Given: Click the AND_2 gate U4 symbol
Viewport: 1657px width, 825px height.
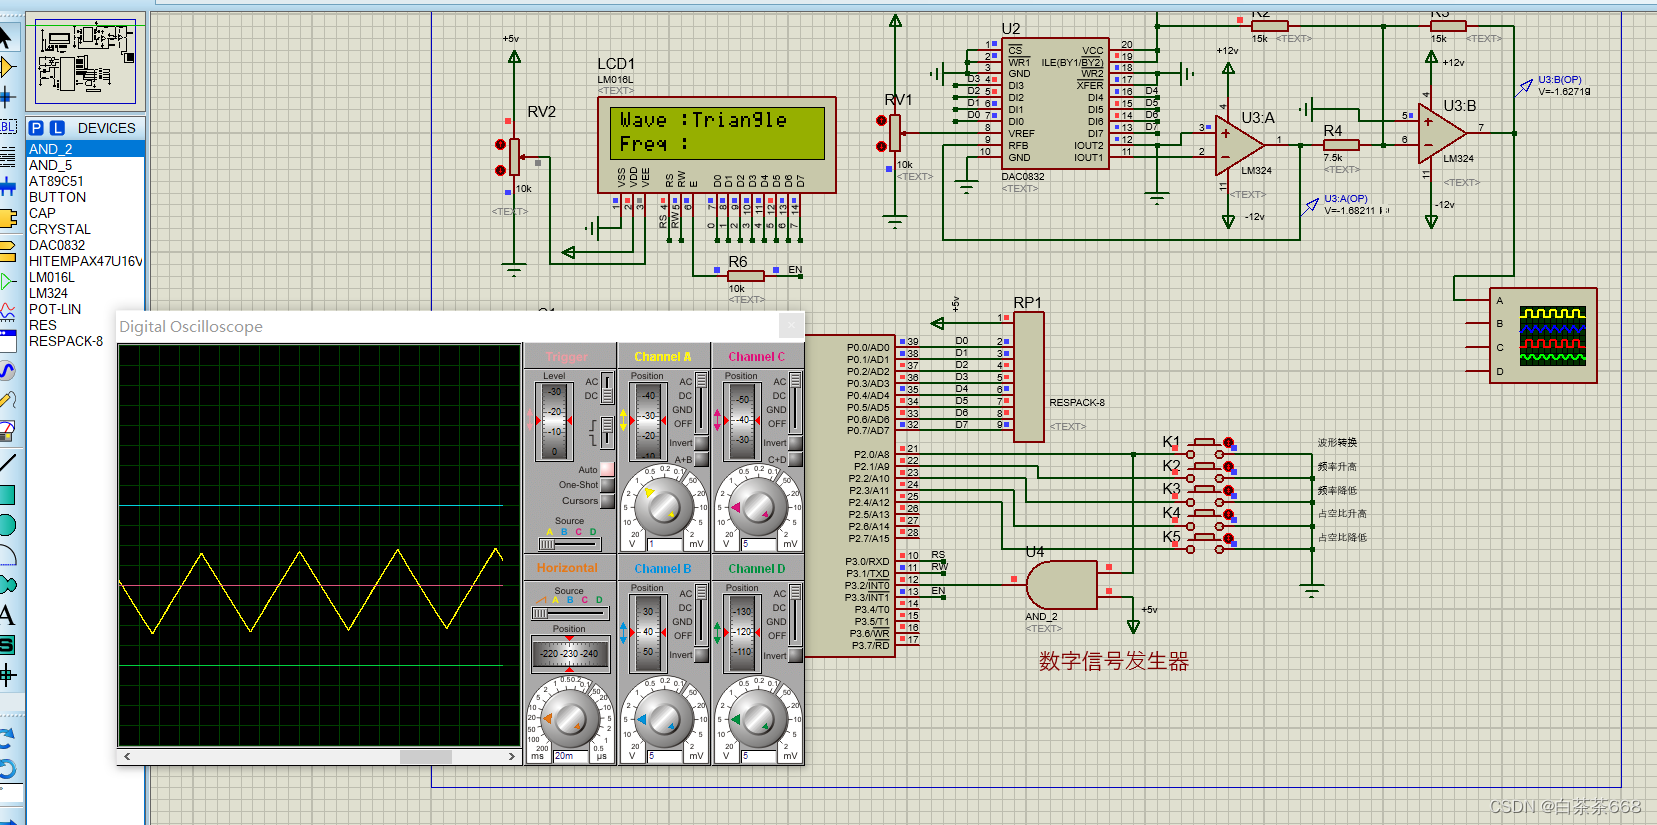Looking at the screenshot, I should click(x=1062, y=584).
